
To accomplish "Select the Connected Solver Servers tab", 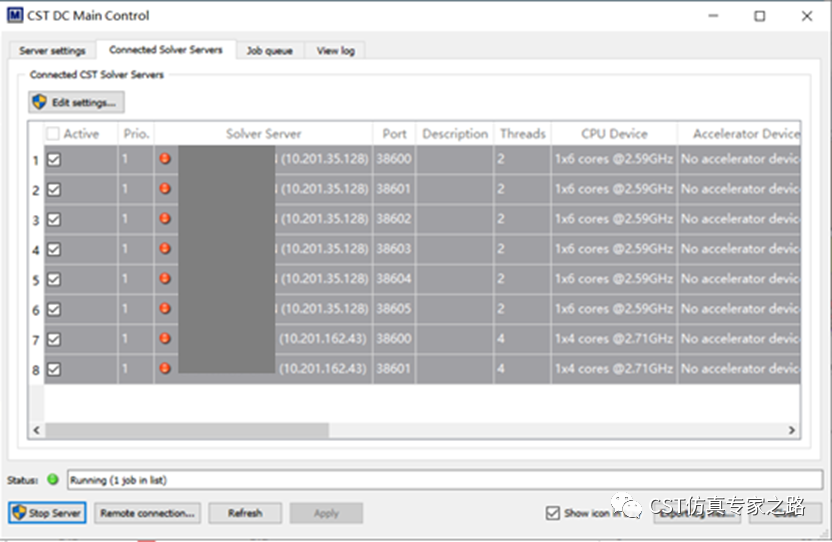I will click(166, 50).
